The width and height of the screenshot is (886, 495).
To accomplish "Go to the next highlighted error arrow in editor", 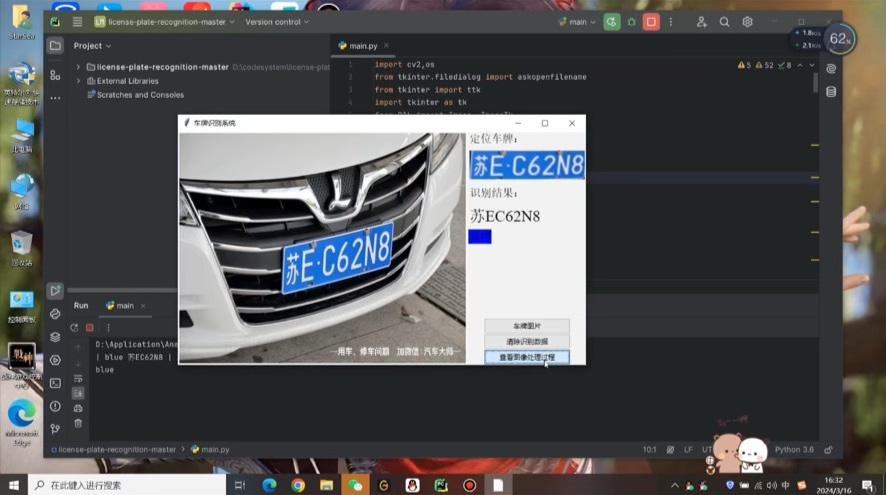I will point(812,65).
